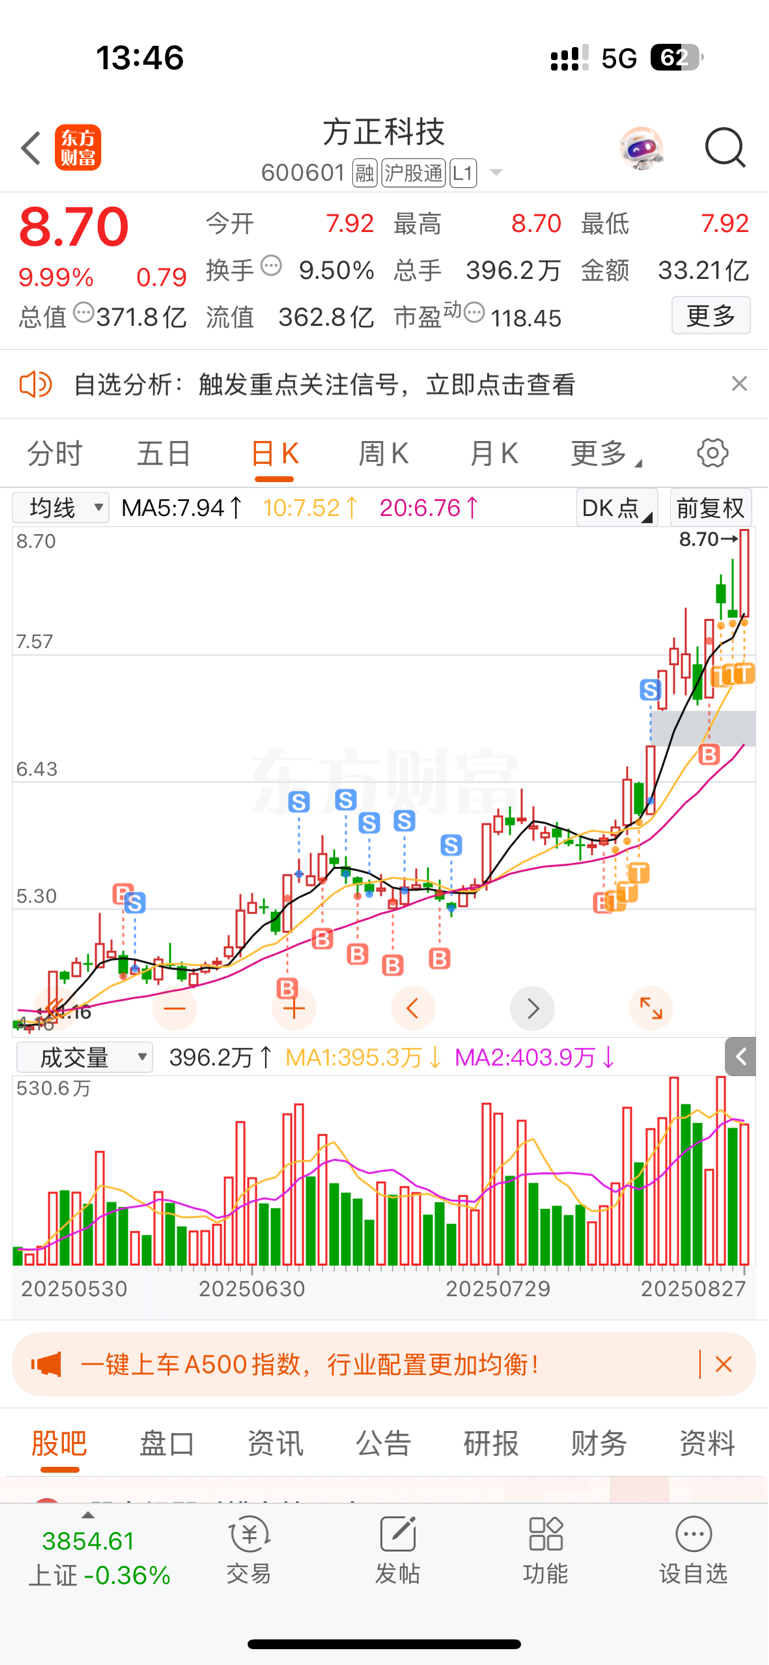Switch to 五日 chart tab
This screenshot has width=769, height=1665.
pyautogui.click(x=164, y=454)
